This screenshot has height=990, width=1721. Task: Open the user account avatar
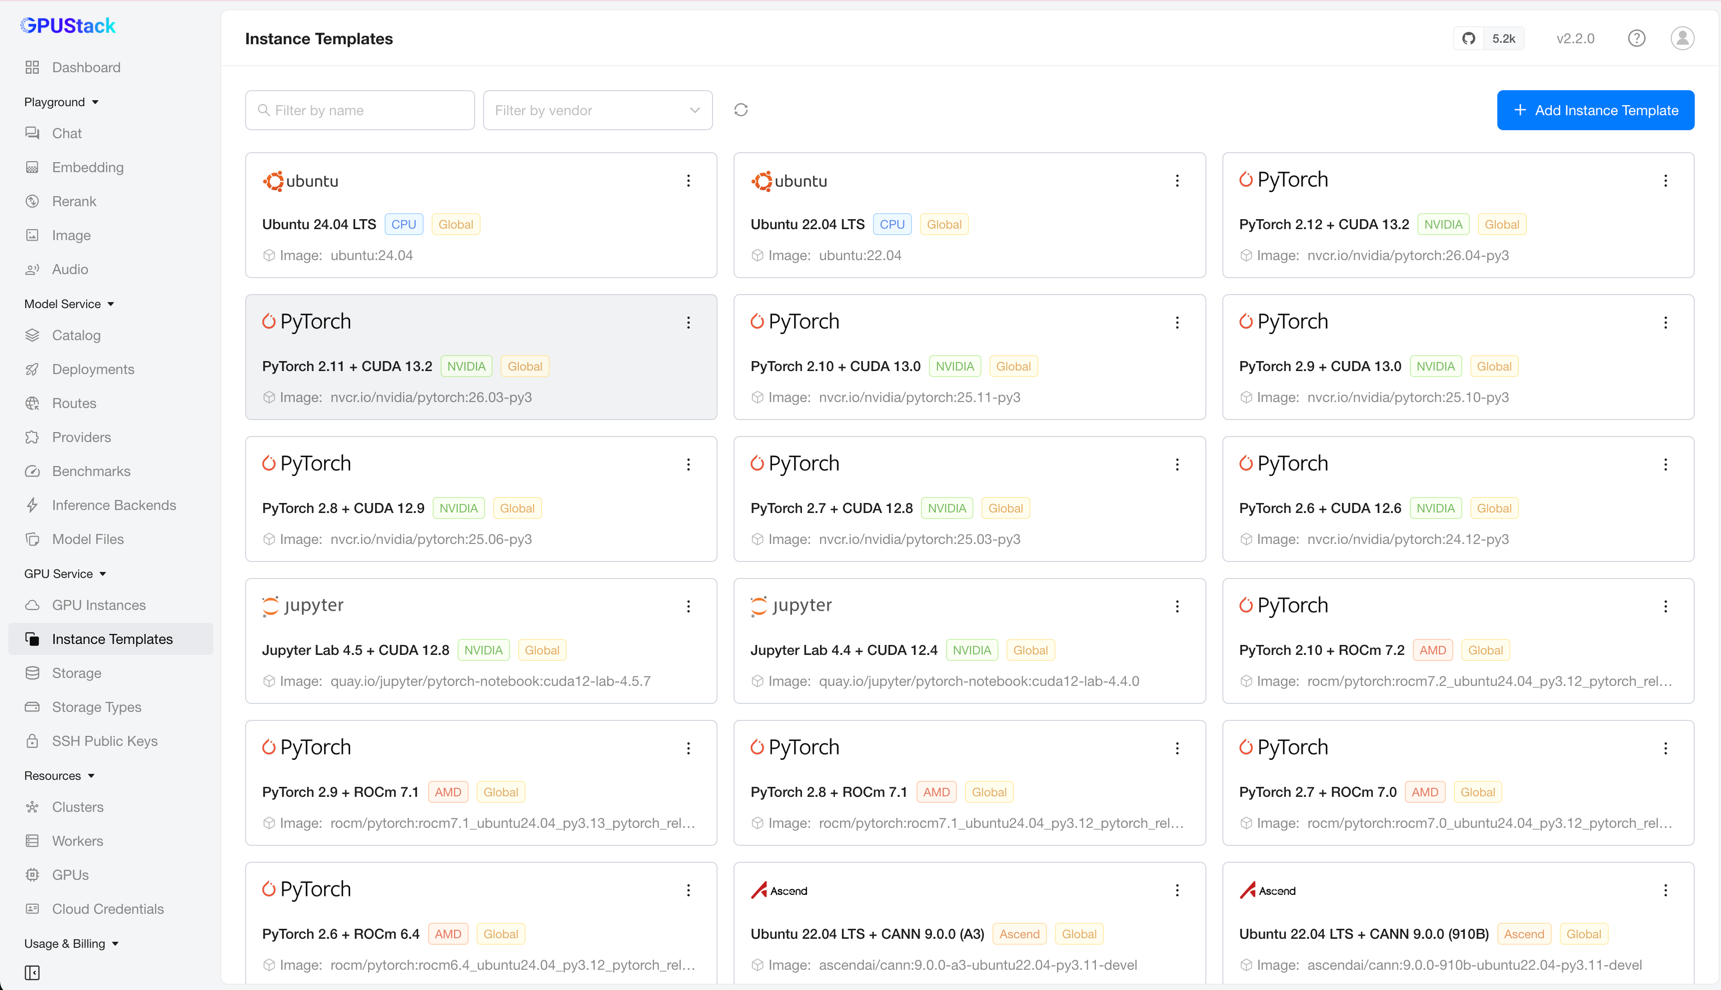pos(1682,38)
